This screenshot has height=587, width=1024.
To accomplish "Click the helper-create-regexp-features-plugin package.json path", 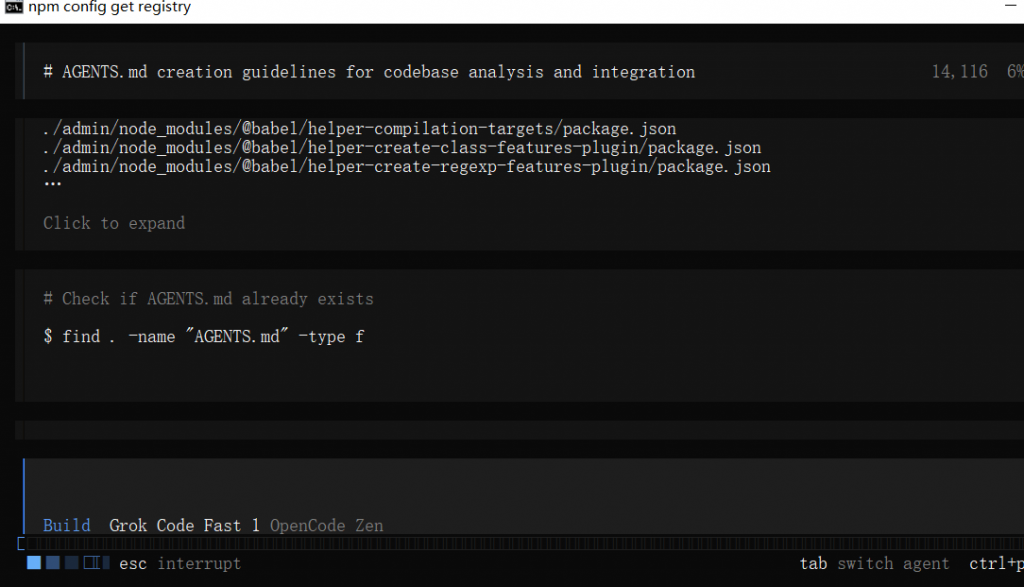I will coord(407,167).
